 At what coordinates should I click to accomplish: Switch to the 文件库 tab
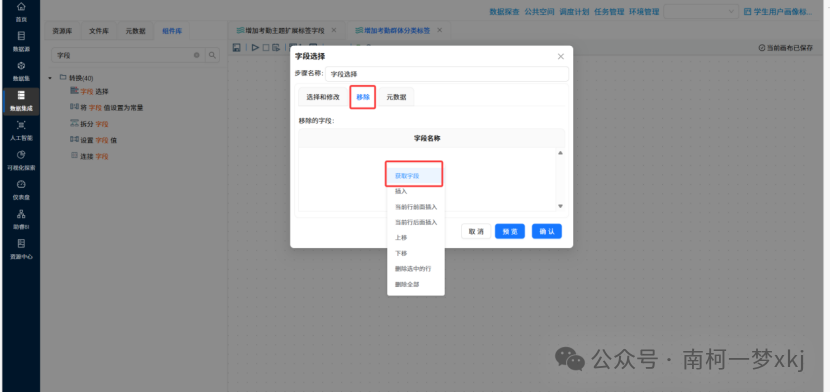(99, 31)
